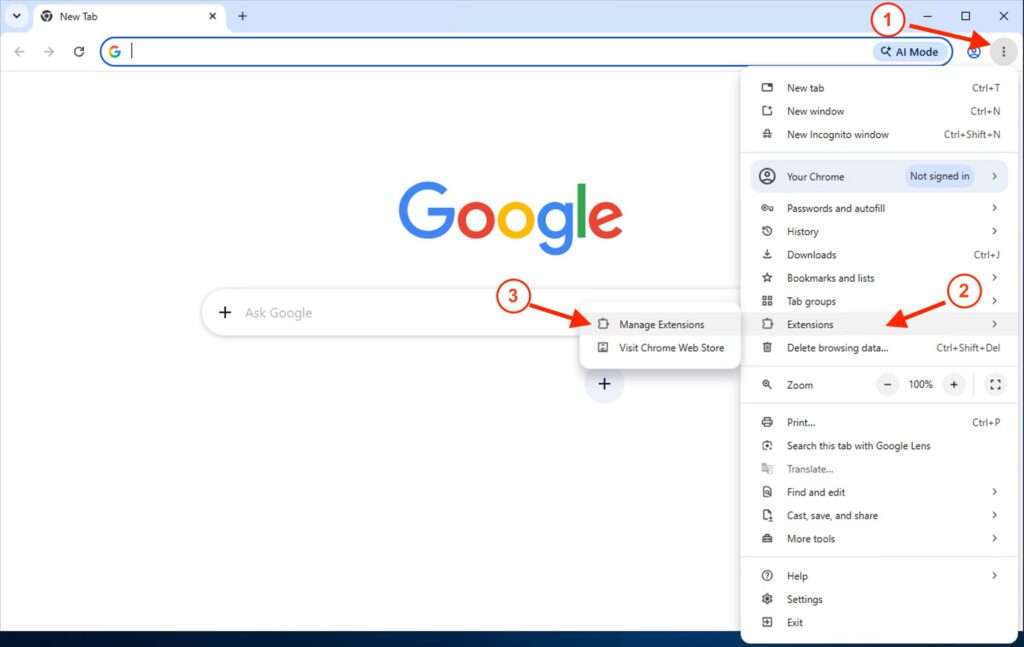
Task: Click the Not signed in badge
Action: click(939, 176)
